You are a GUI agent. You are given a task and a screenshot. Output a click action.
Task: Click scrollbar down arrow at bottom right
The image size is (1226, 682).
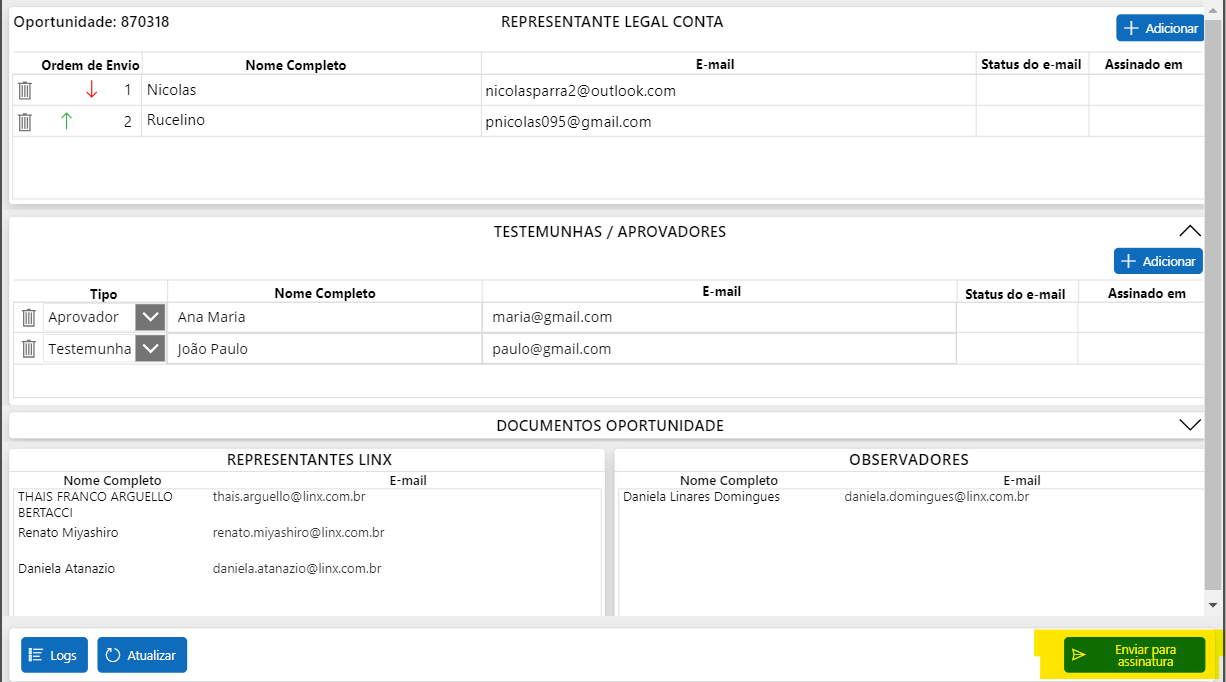1213,605
